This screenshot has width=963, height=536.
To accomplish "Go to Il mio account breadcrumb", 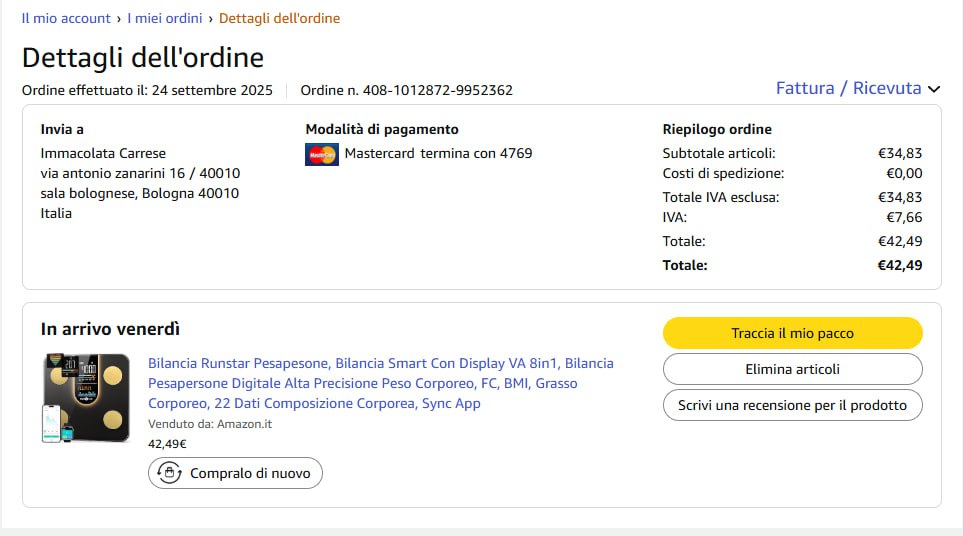I will (66, 18).
